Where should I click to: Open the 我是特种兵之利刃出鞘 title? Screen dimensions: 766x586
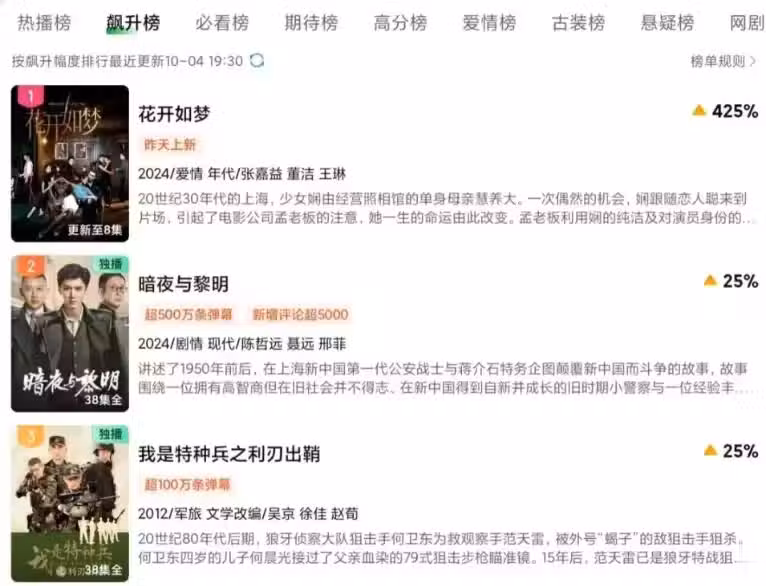(x=229, y=454)
